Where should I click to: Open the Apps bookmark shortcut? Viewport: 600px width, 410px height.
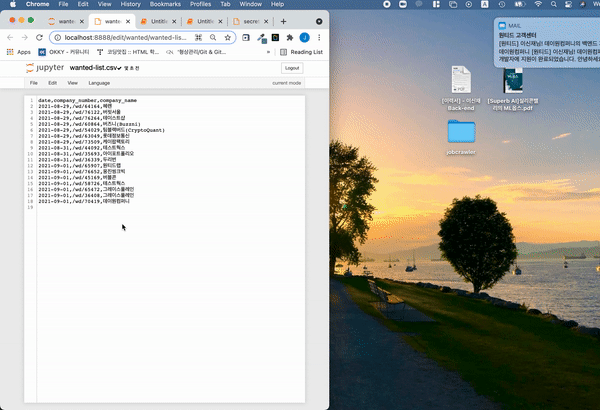[x=18, y=52]
